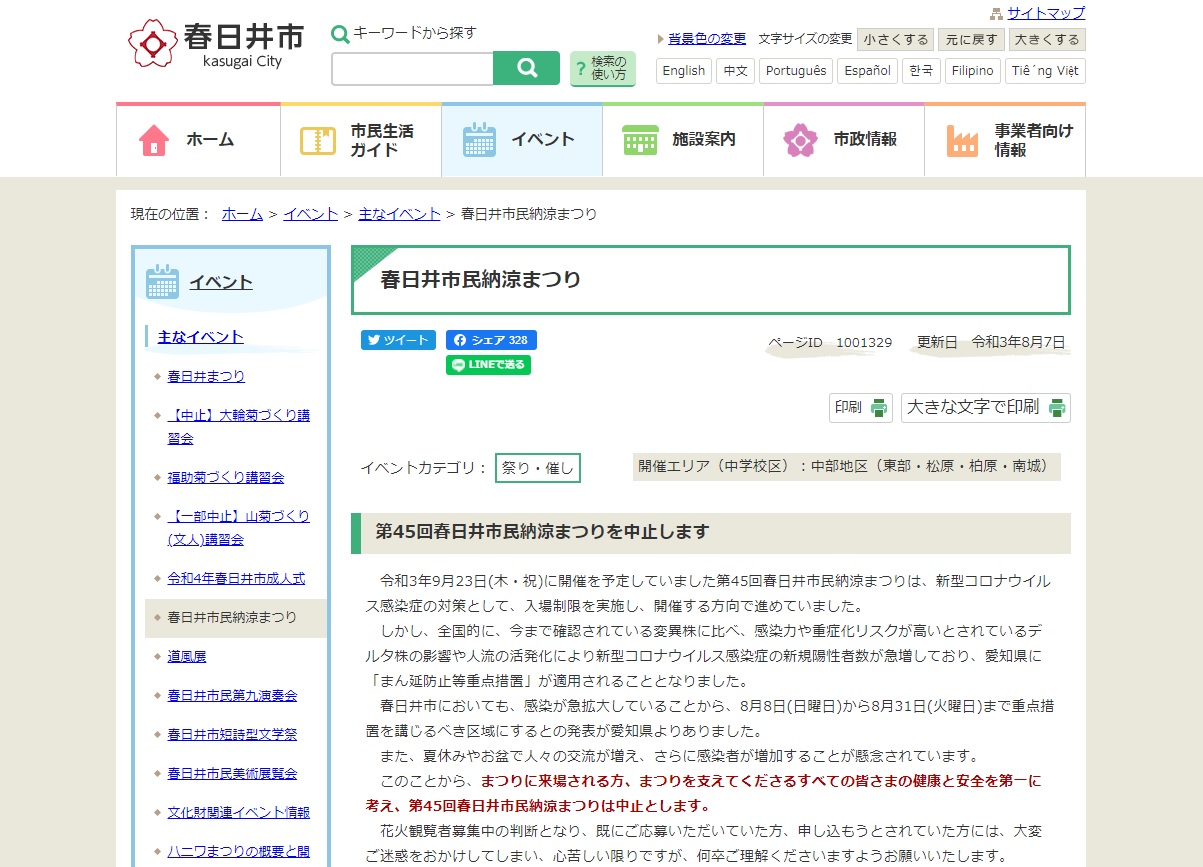This screenshot has height=867, width=1203.
Task: Open 【中止】大輪菊づくり講習会 link
Action: click(x=239, y=427)
